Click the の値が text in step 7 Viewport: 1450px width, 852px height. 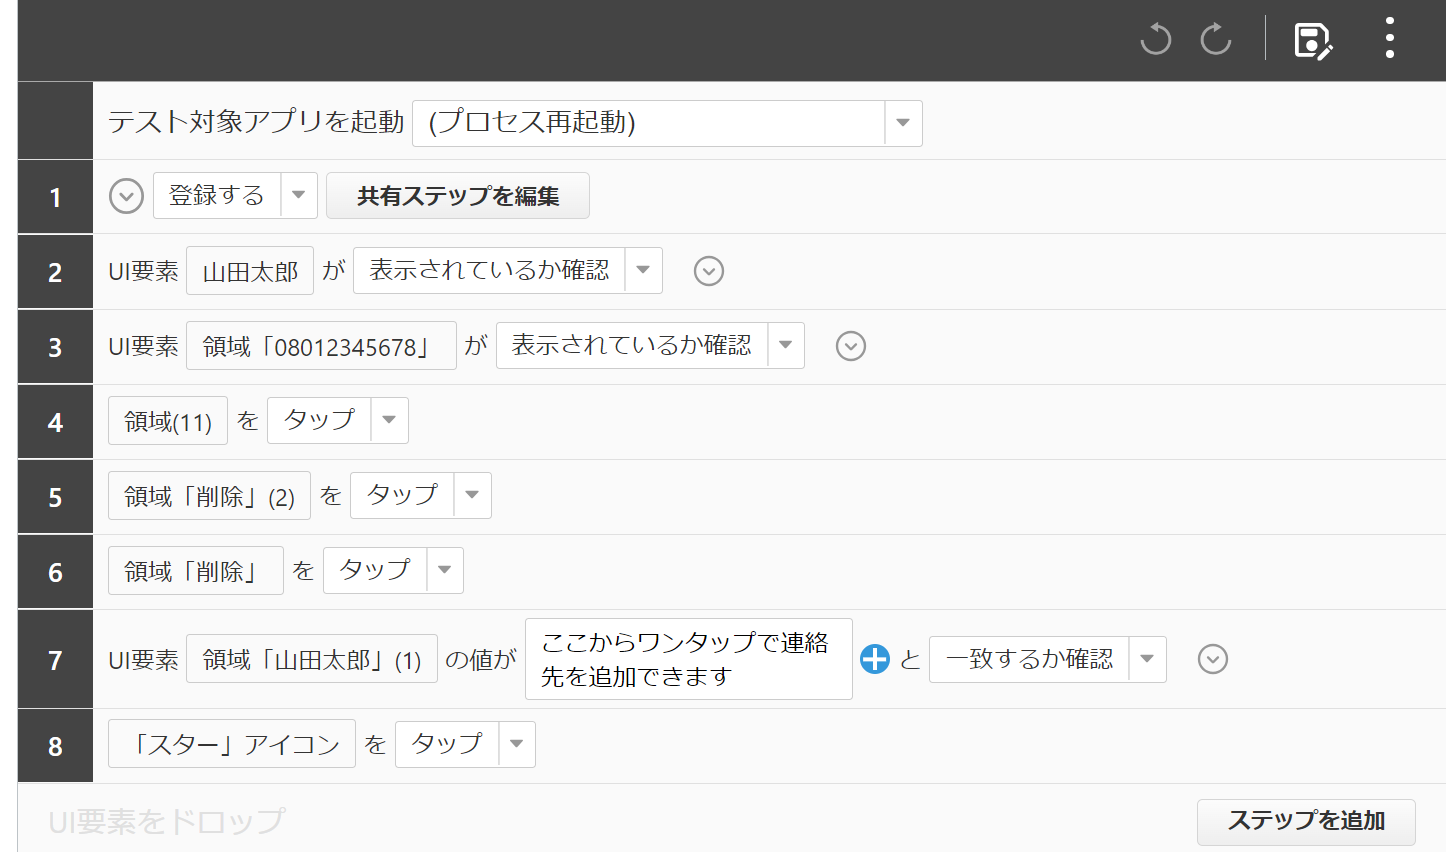[481, 659]
